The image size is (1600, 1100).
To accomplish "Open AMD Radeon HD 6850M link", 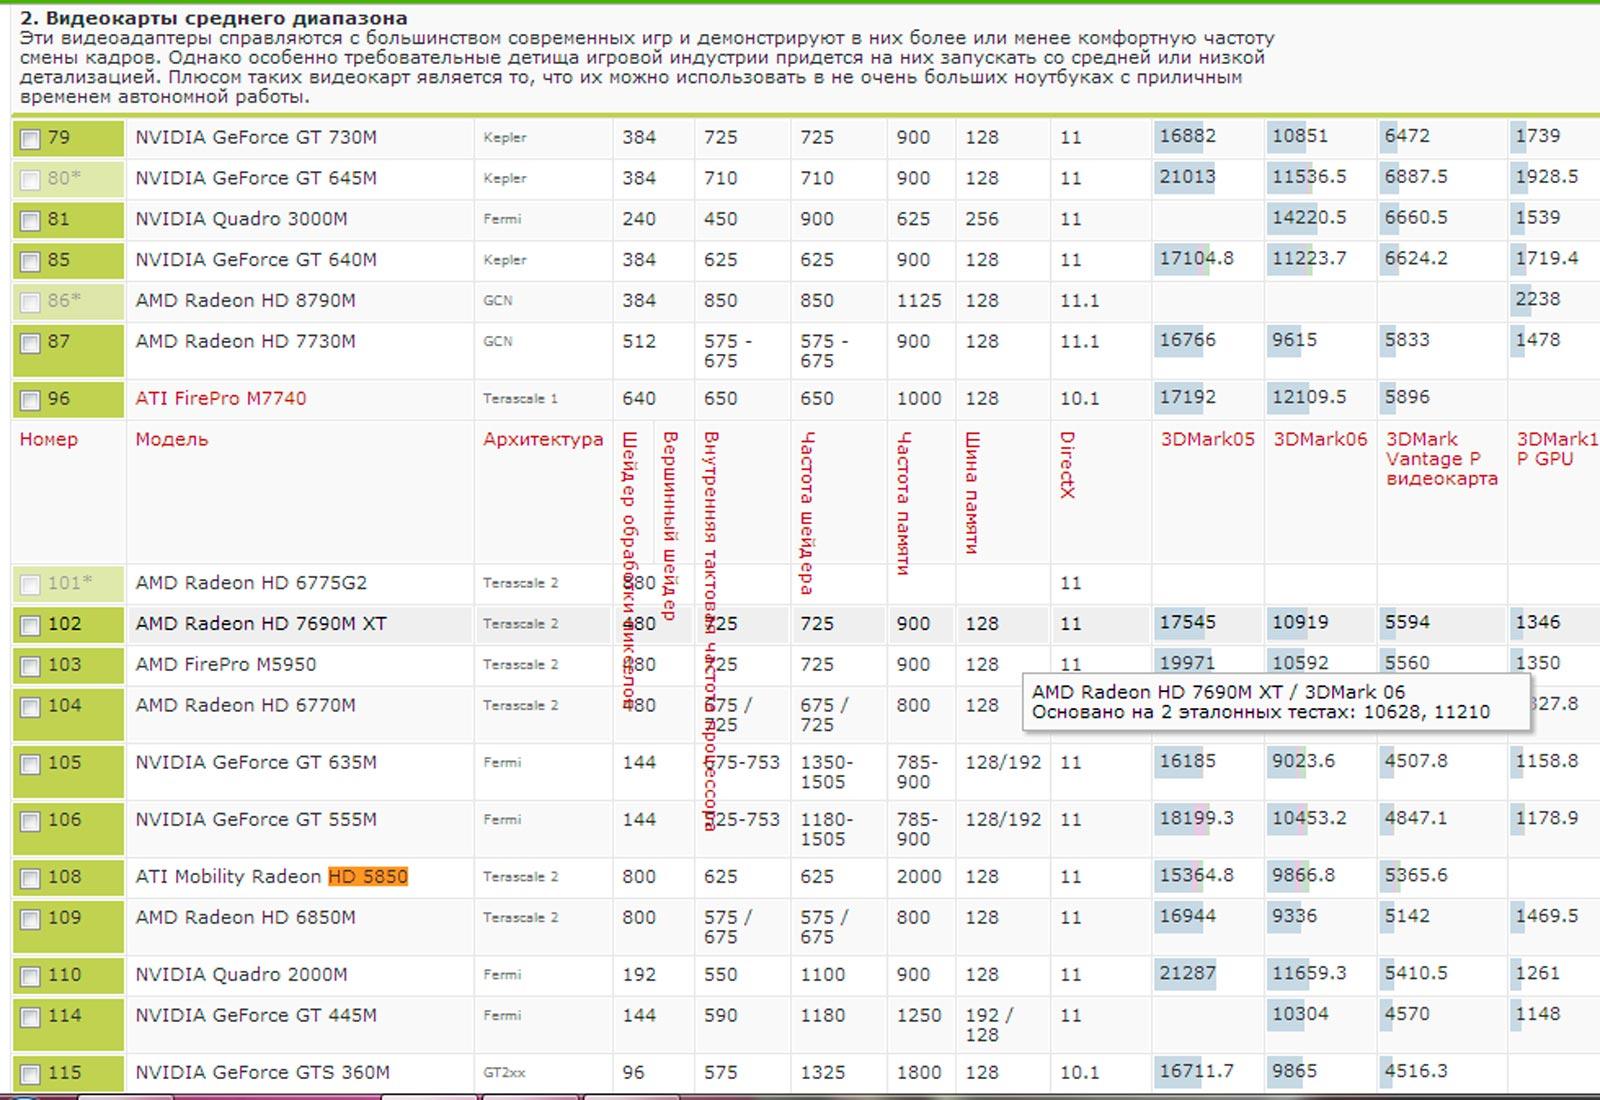I will [245, 918].
